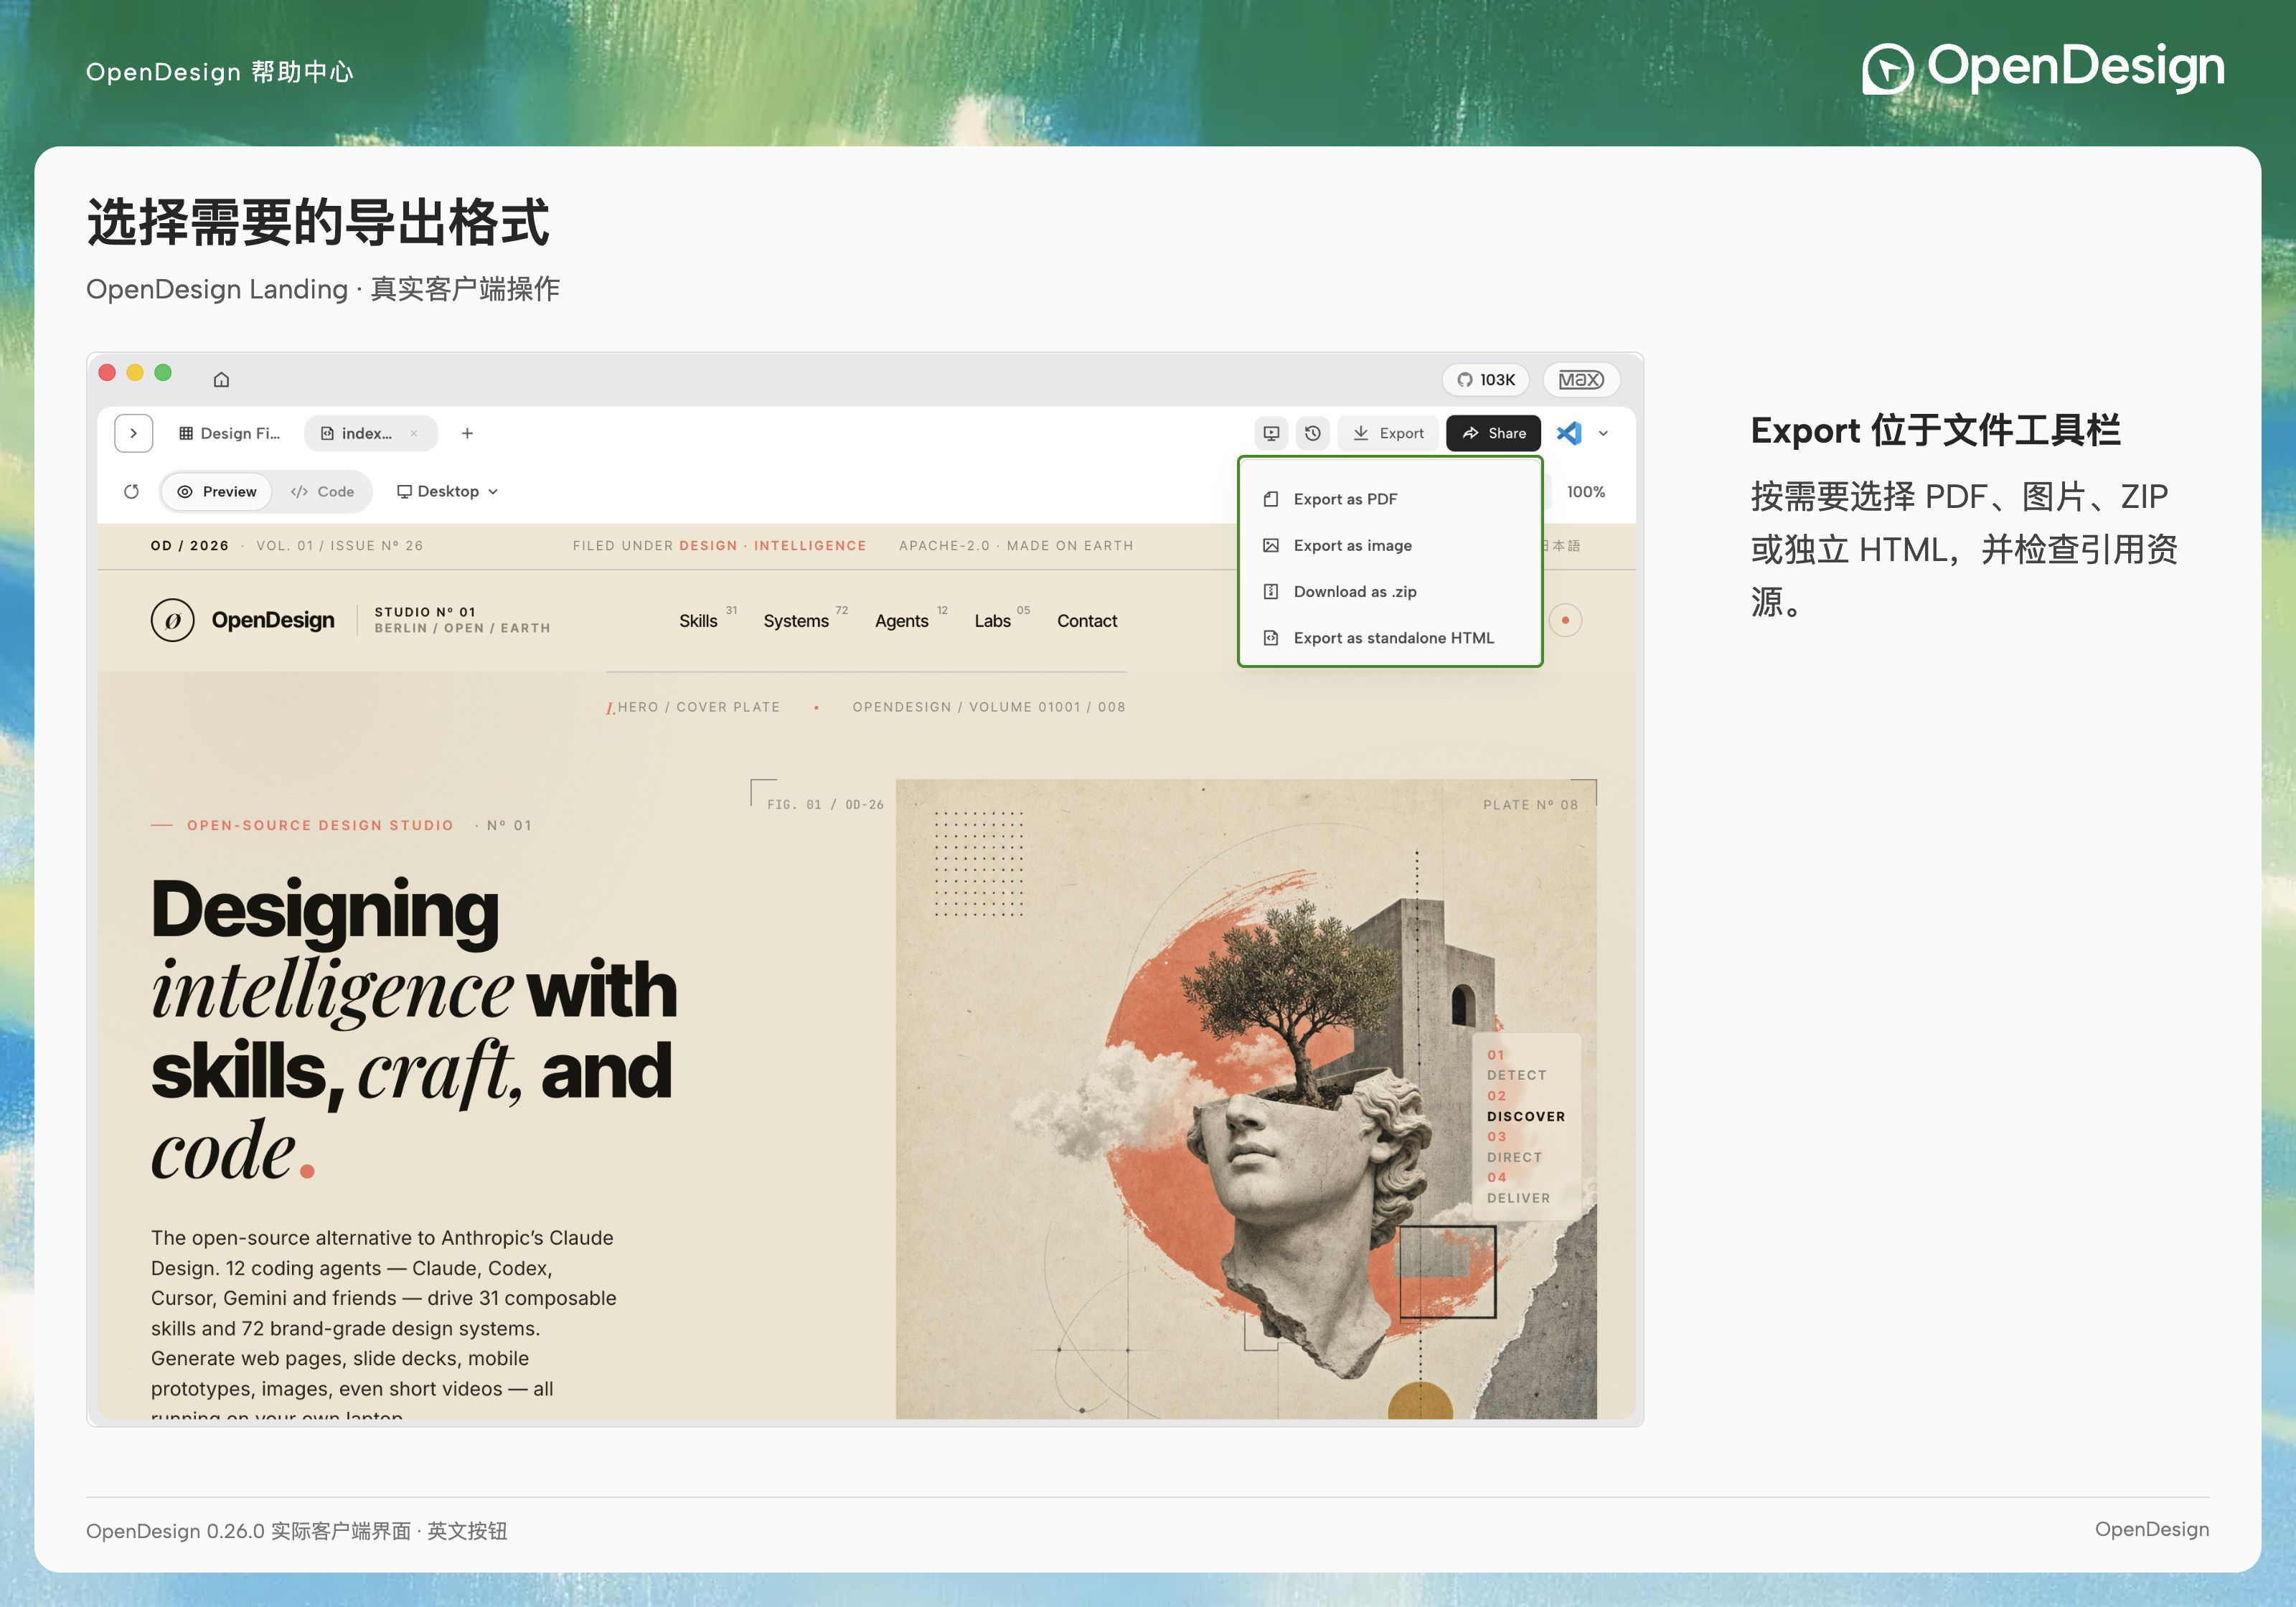Open the Skills nav link
The image size is (2296, 1607).
point(698,621)
